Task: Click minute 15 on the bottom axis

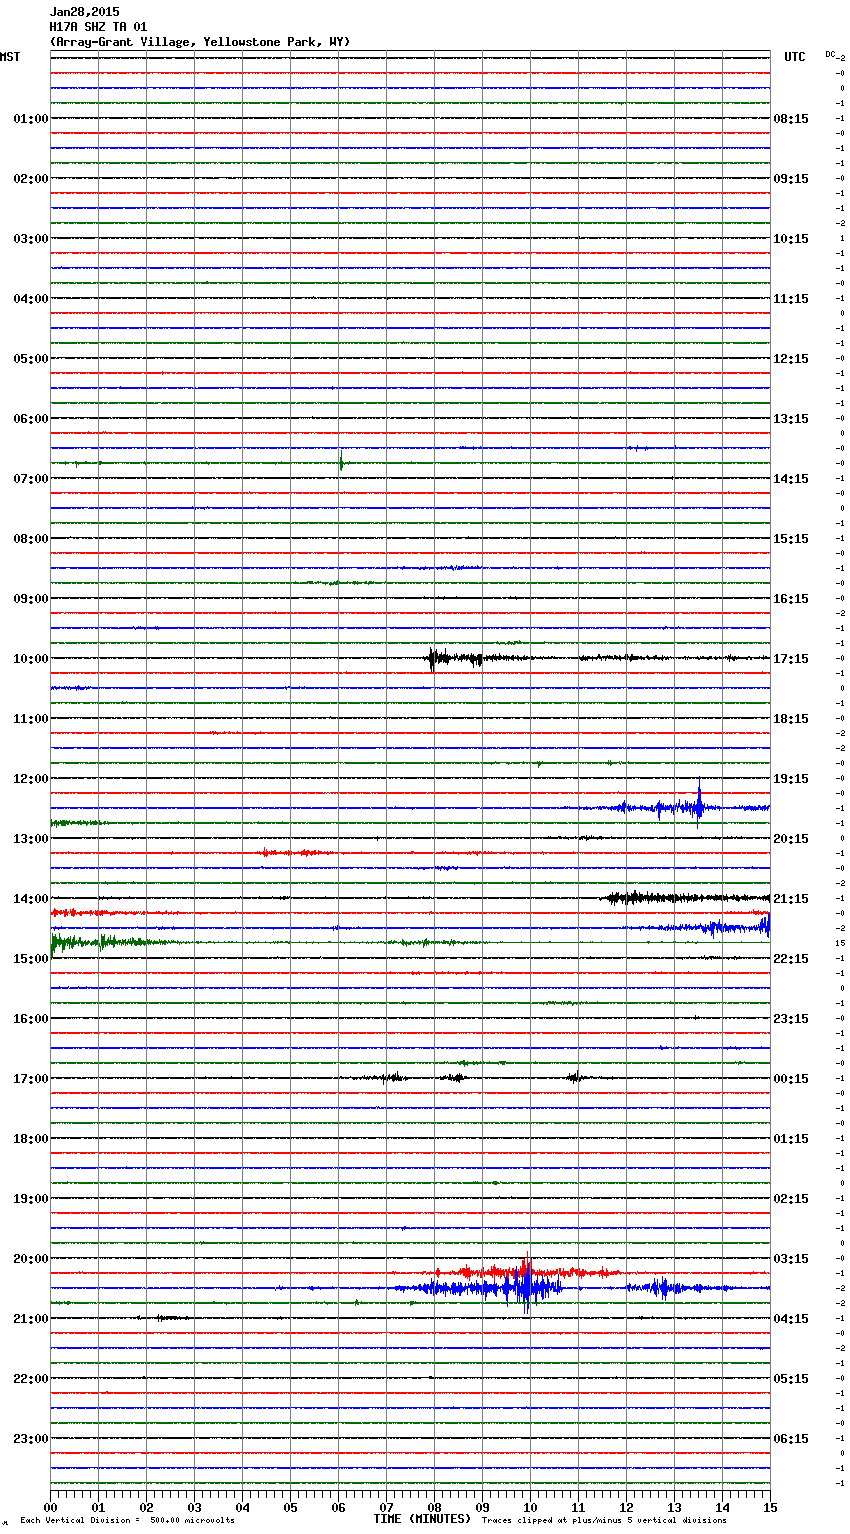Action: coord(770,1507)
